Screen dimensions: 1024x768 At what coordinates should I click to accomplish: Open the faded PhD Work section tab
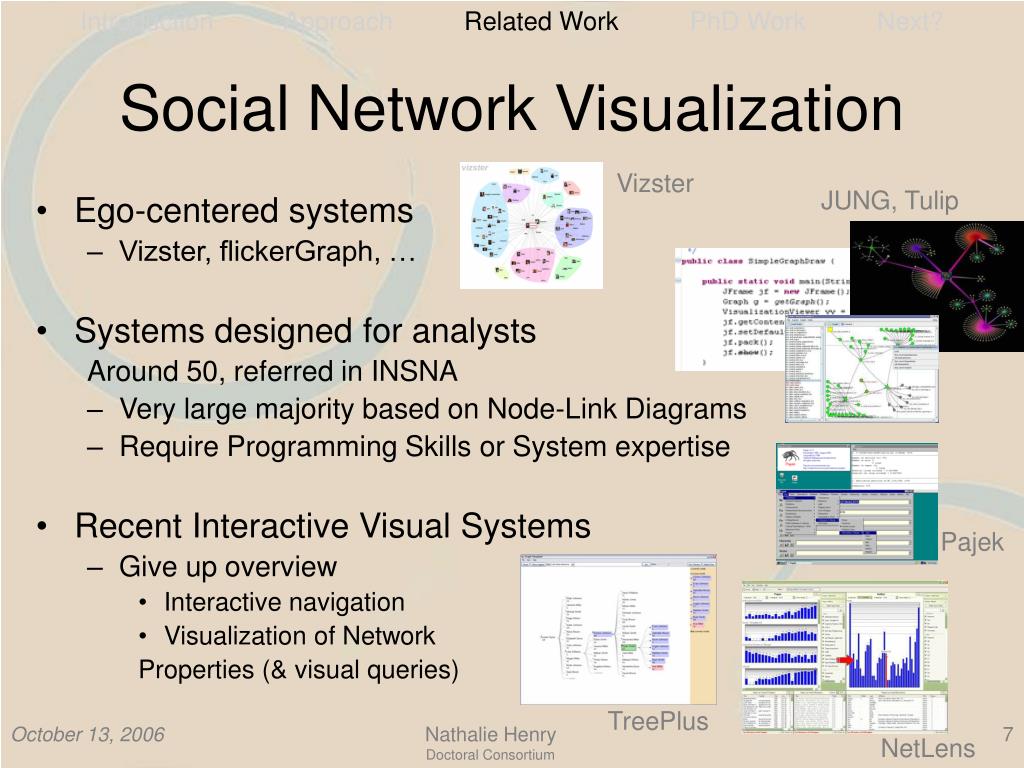pyautogui.click(x=748, y=22)
